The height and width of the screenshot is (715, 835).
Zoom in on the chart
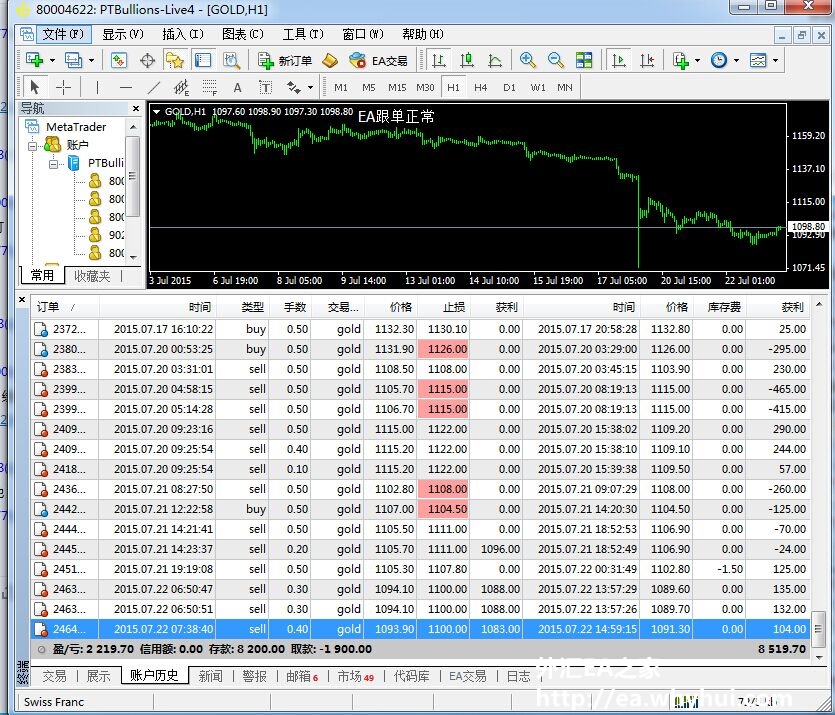[x=528, y=60]
